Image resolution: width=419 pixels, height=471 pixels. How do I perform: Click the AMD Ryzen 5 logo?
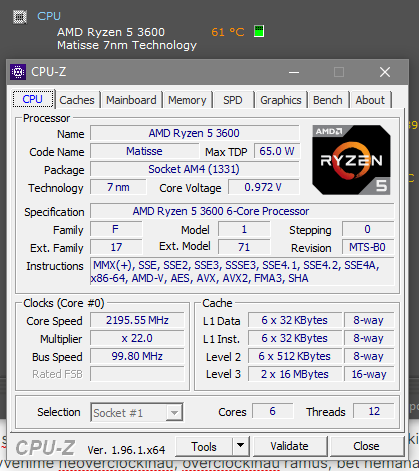point(351,160)
